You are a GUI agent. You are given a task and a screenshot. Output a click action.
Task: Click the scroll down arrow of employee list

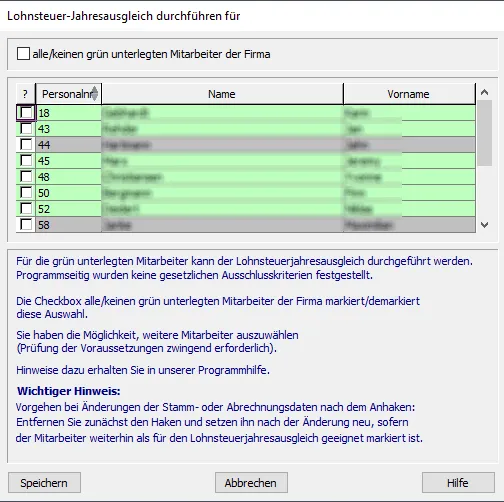(x=485, y=225)
